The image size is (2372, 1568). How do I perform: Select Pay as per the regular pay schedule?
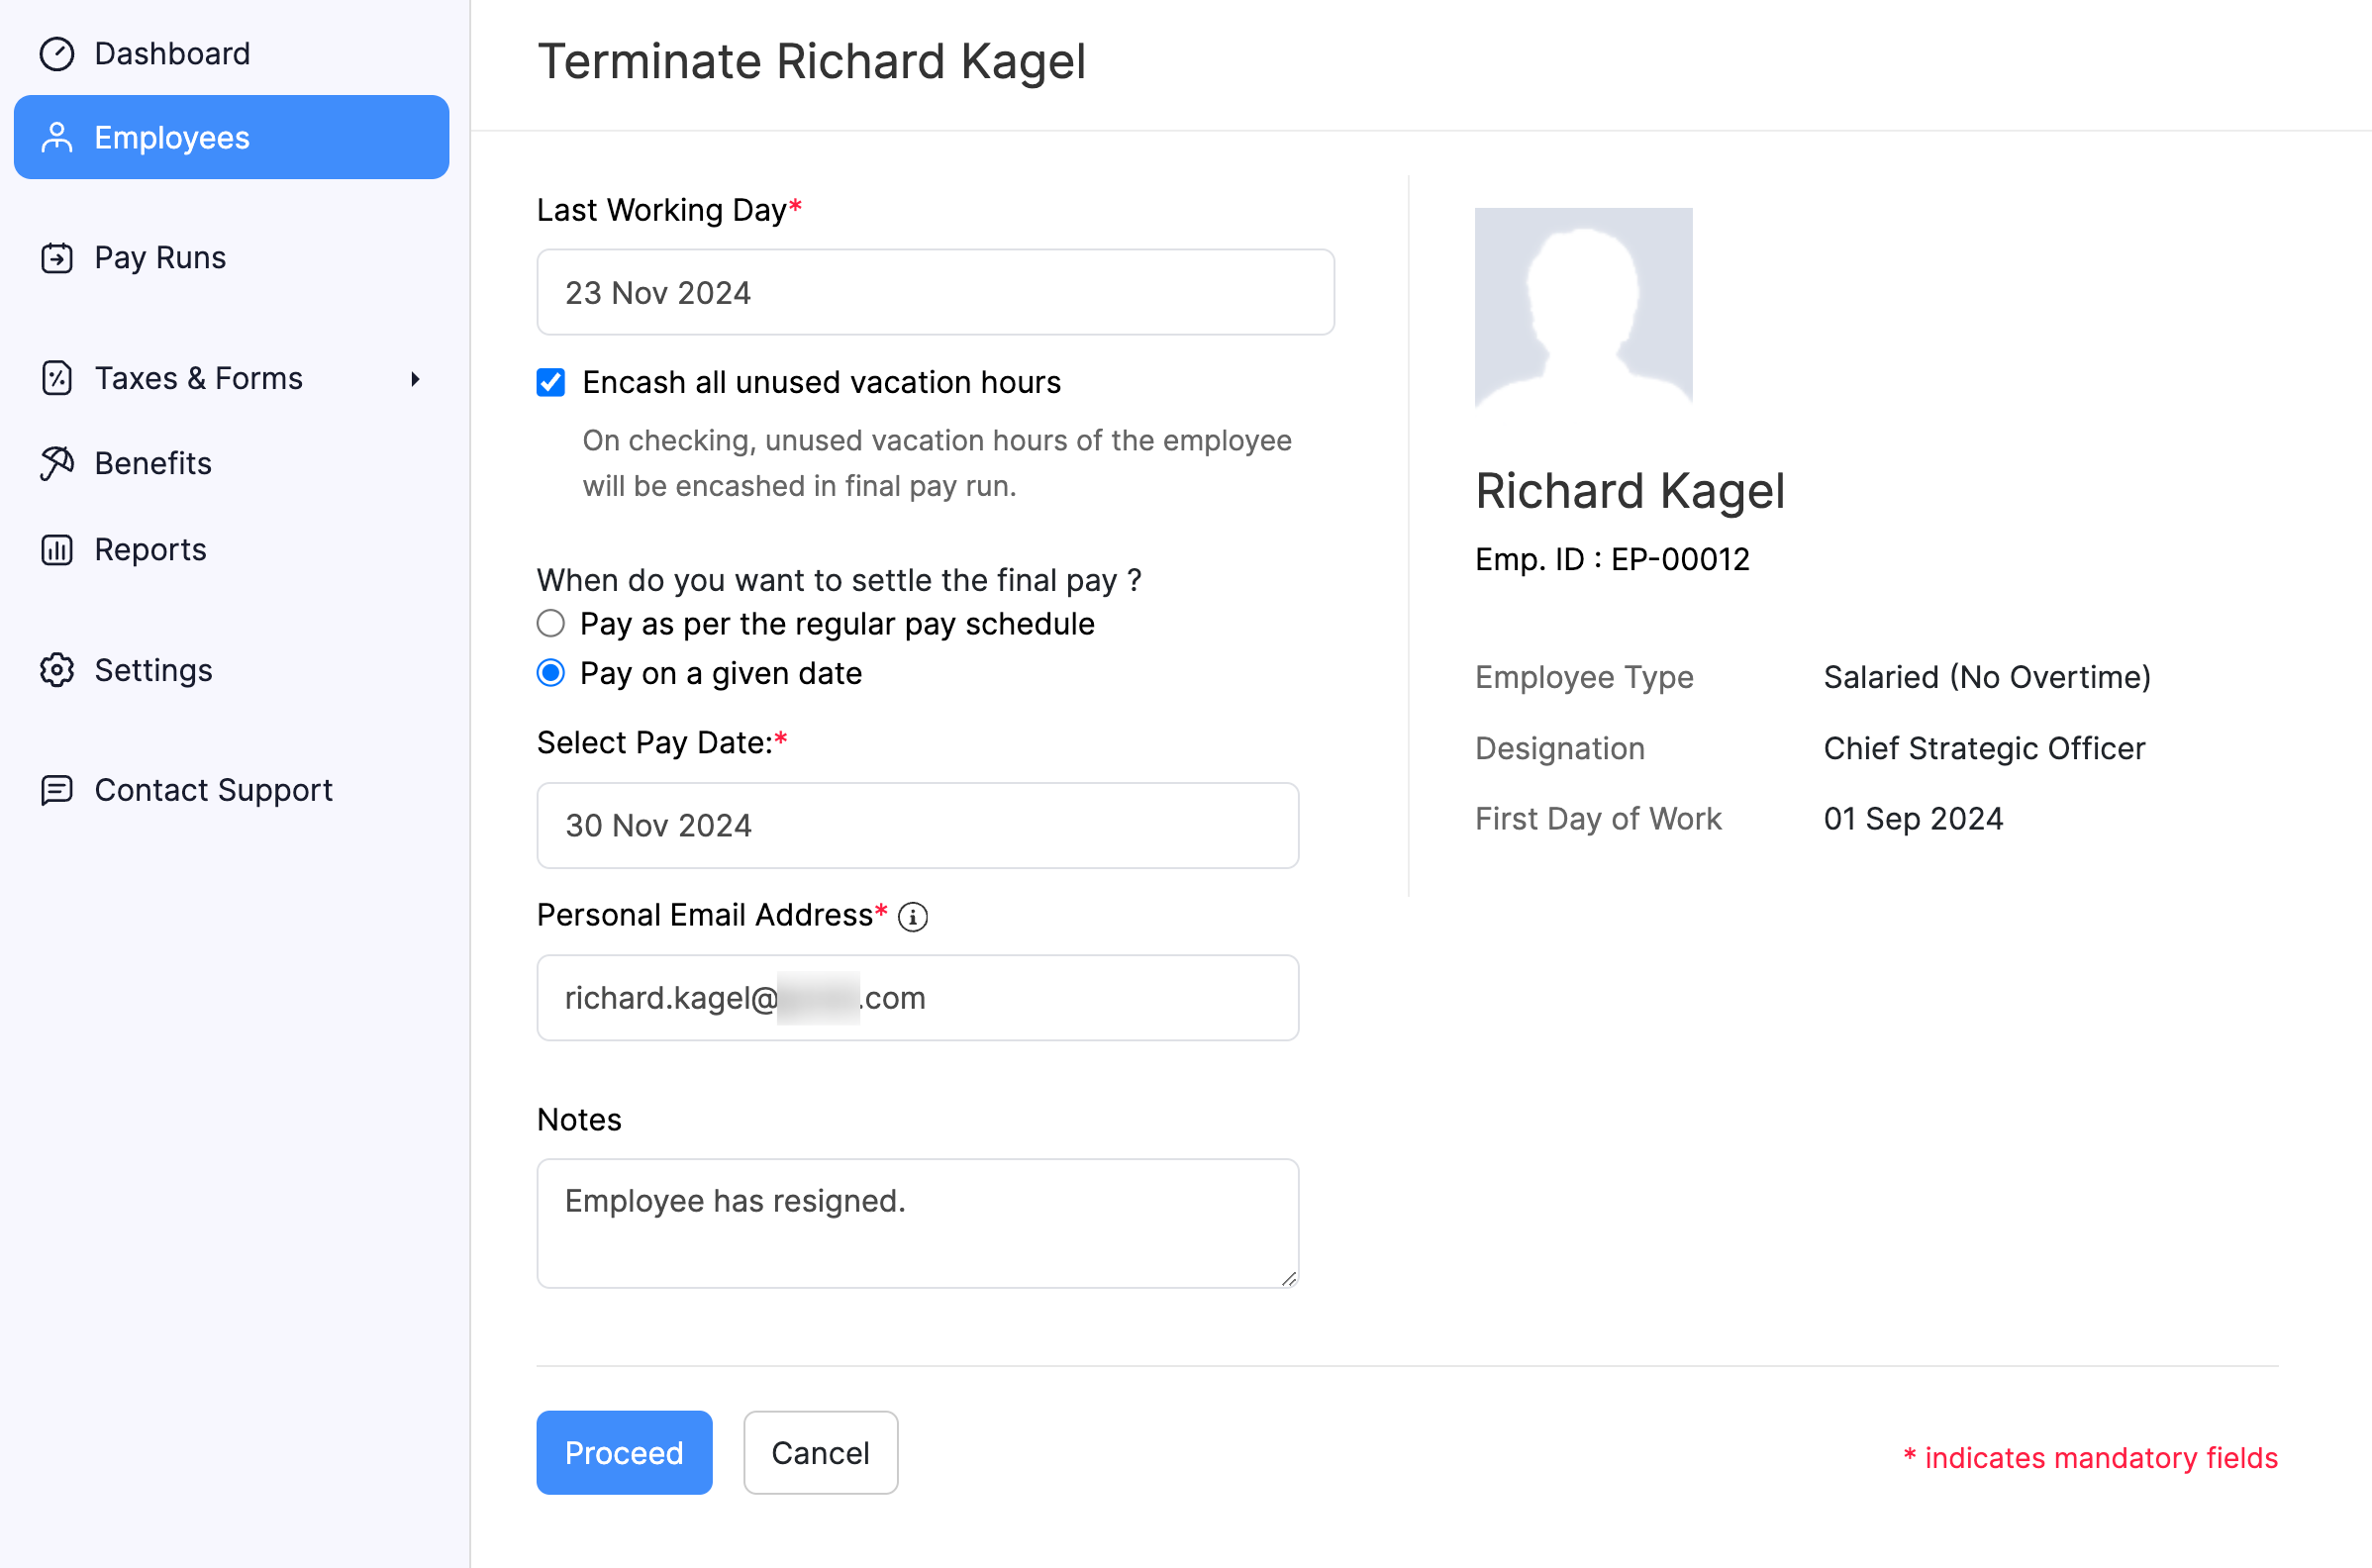point(551,623)
